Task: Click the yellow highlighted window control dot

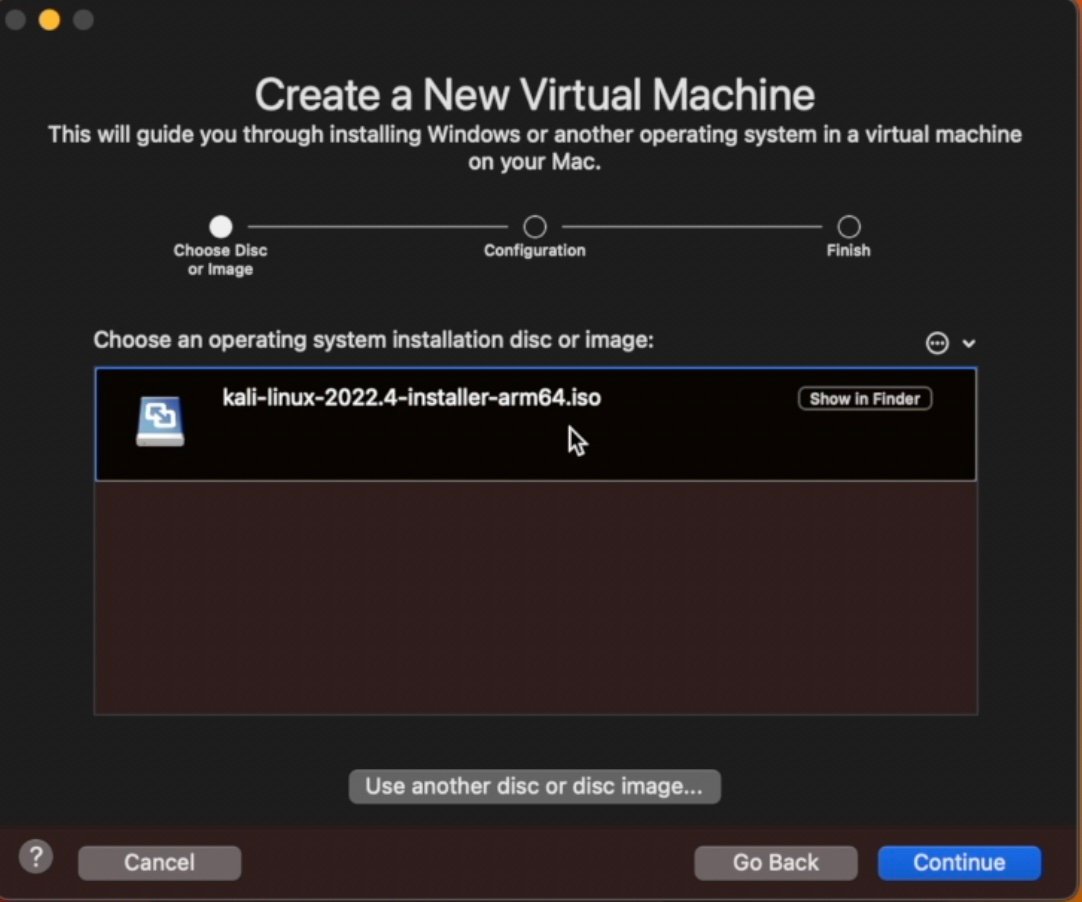Action: point(49,19)
